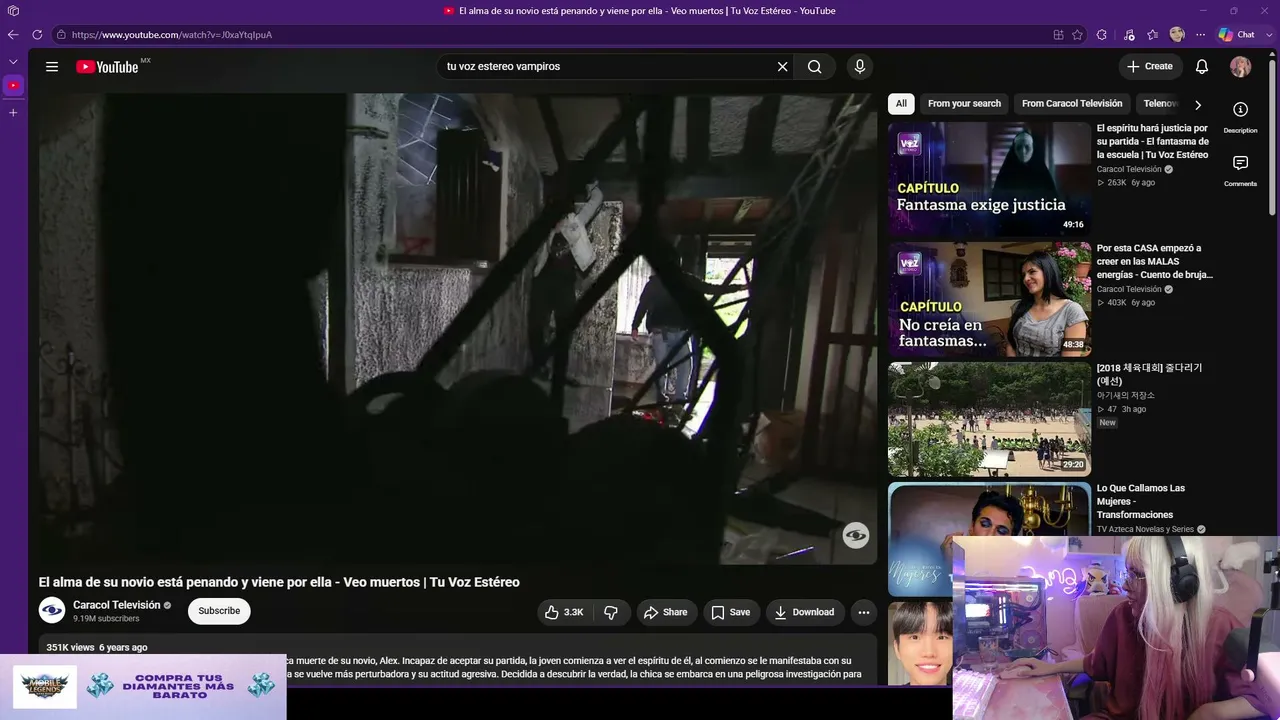Click the browser address bar URL
Image resolution: width=1280 pixels, height=720 pixels.
(x=172, y=35)
